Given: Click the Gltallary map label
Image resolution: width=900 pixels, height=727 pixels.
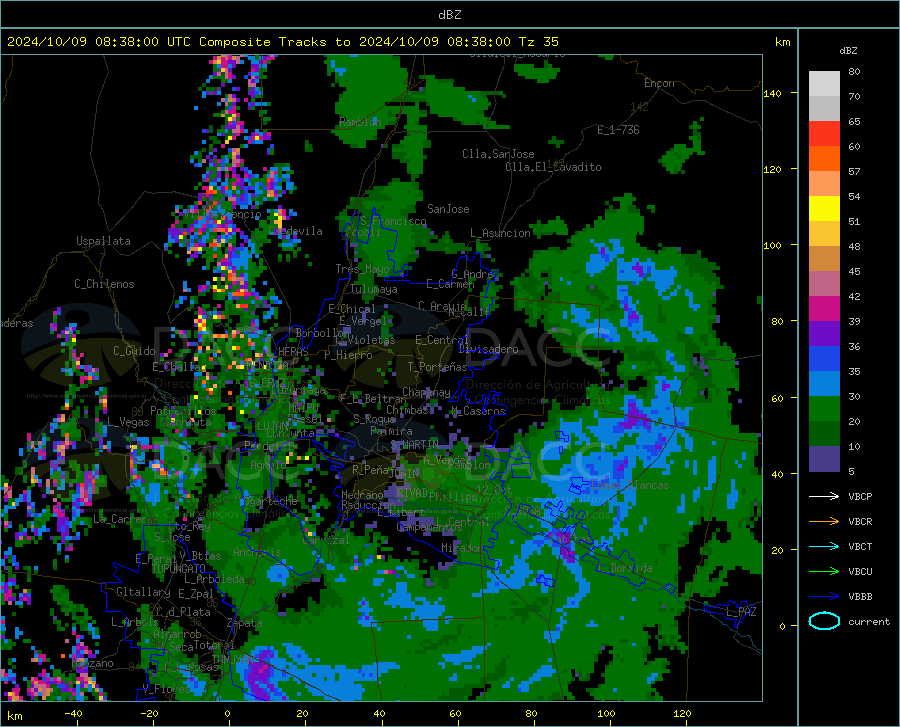Looking at the screenshot, I should [143, 592].
